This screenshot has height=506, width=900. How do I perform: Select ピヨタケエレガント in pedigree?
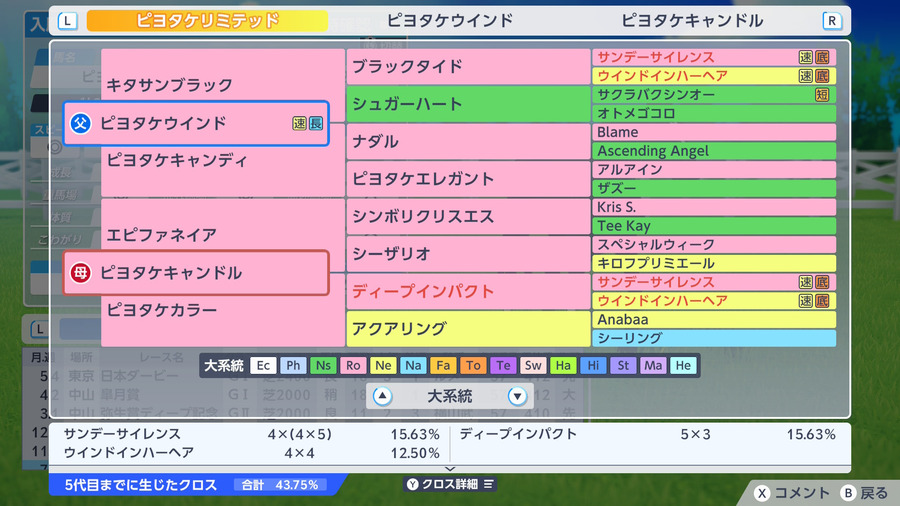468,179
